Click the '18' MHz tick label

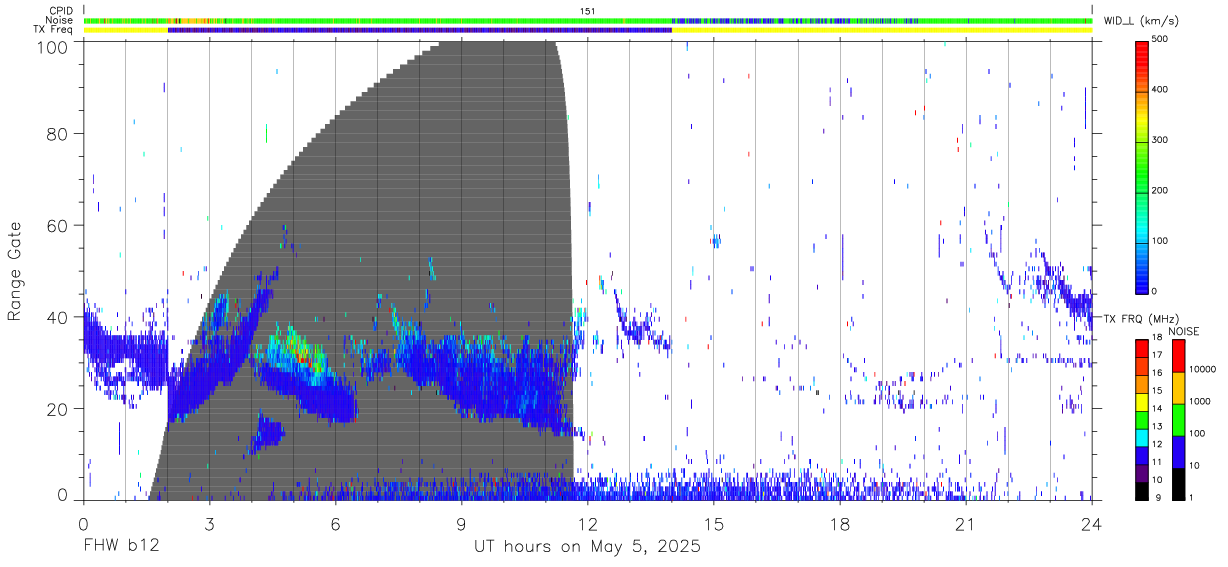(1159, 338)
